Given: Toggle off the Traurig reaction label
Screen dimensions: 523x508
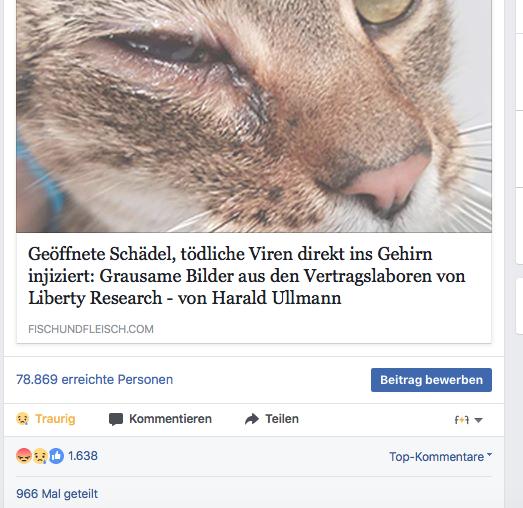Looking at the screenshot, I should click(55, 419).
